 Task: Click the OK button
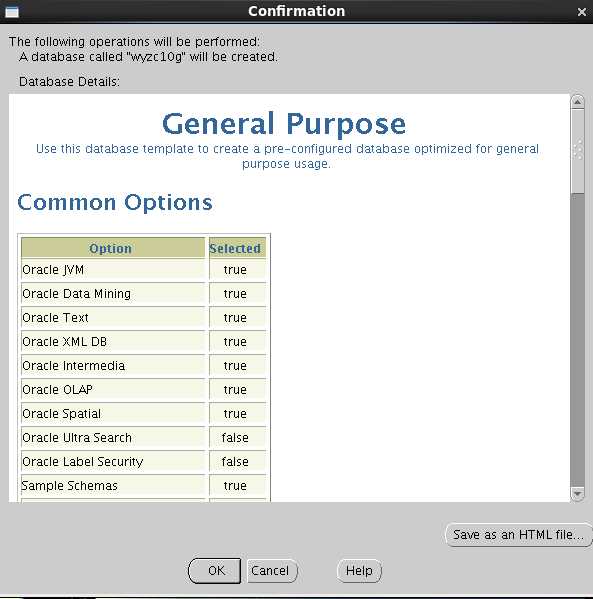tap(215, 571)
